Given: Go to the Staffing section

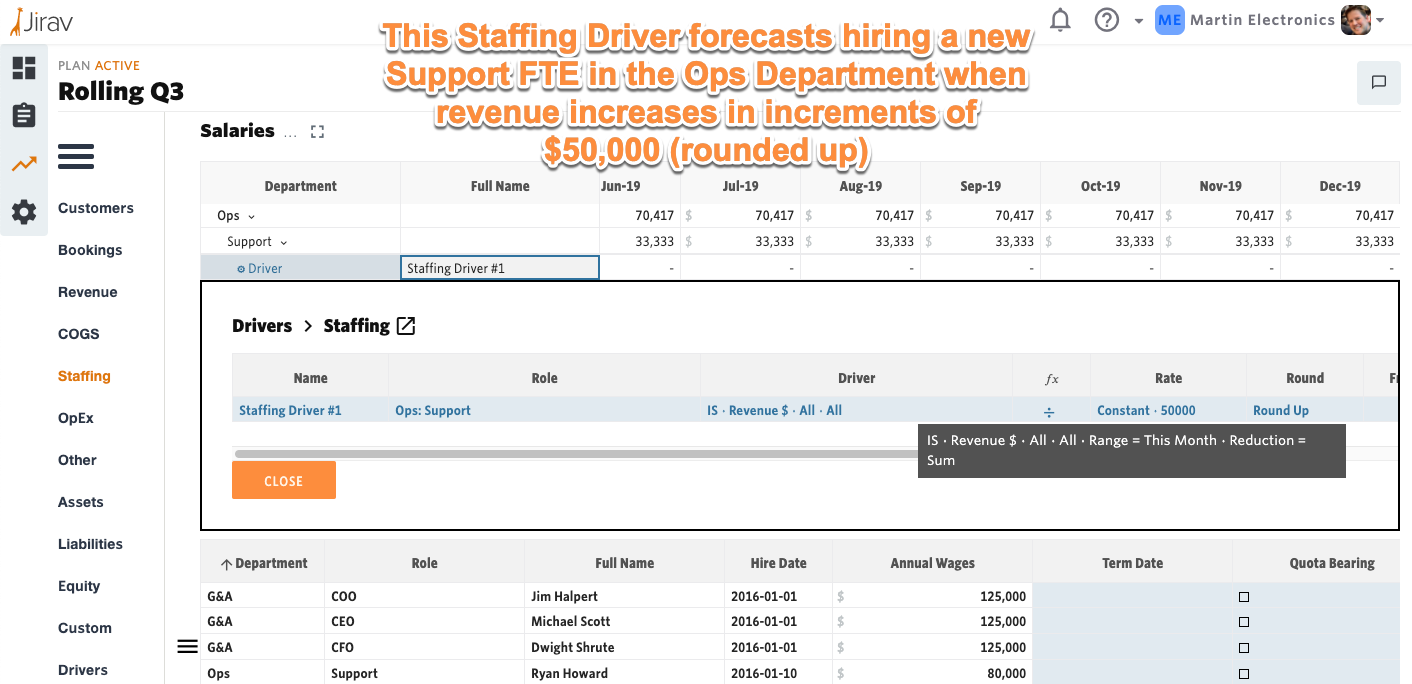Looking at the screenshot, I should coord(84,376).
